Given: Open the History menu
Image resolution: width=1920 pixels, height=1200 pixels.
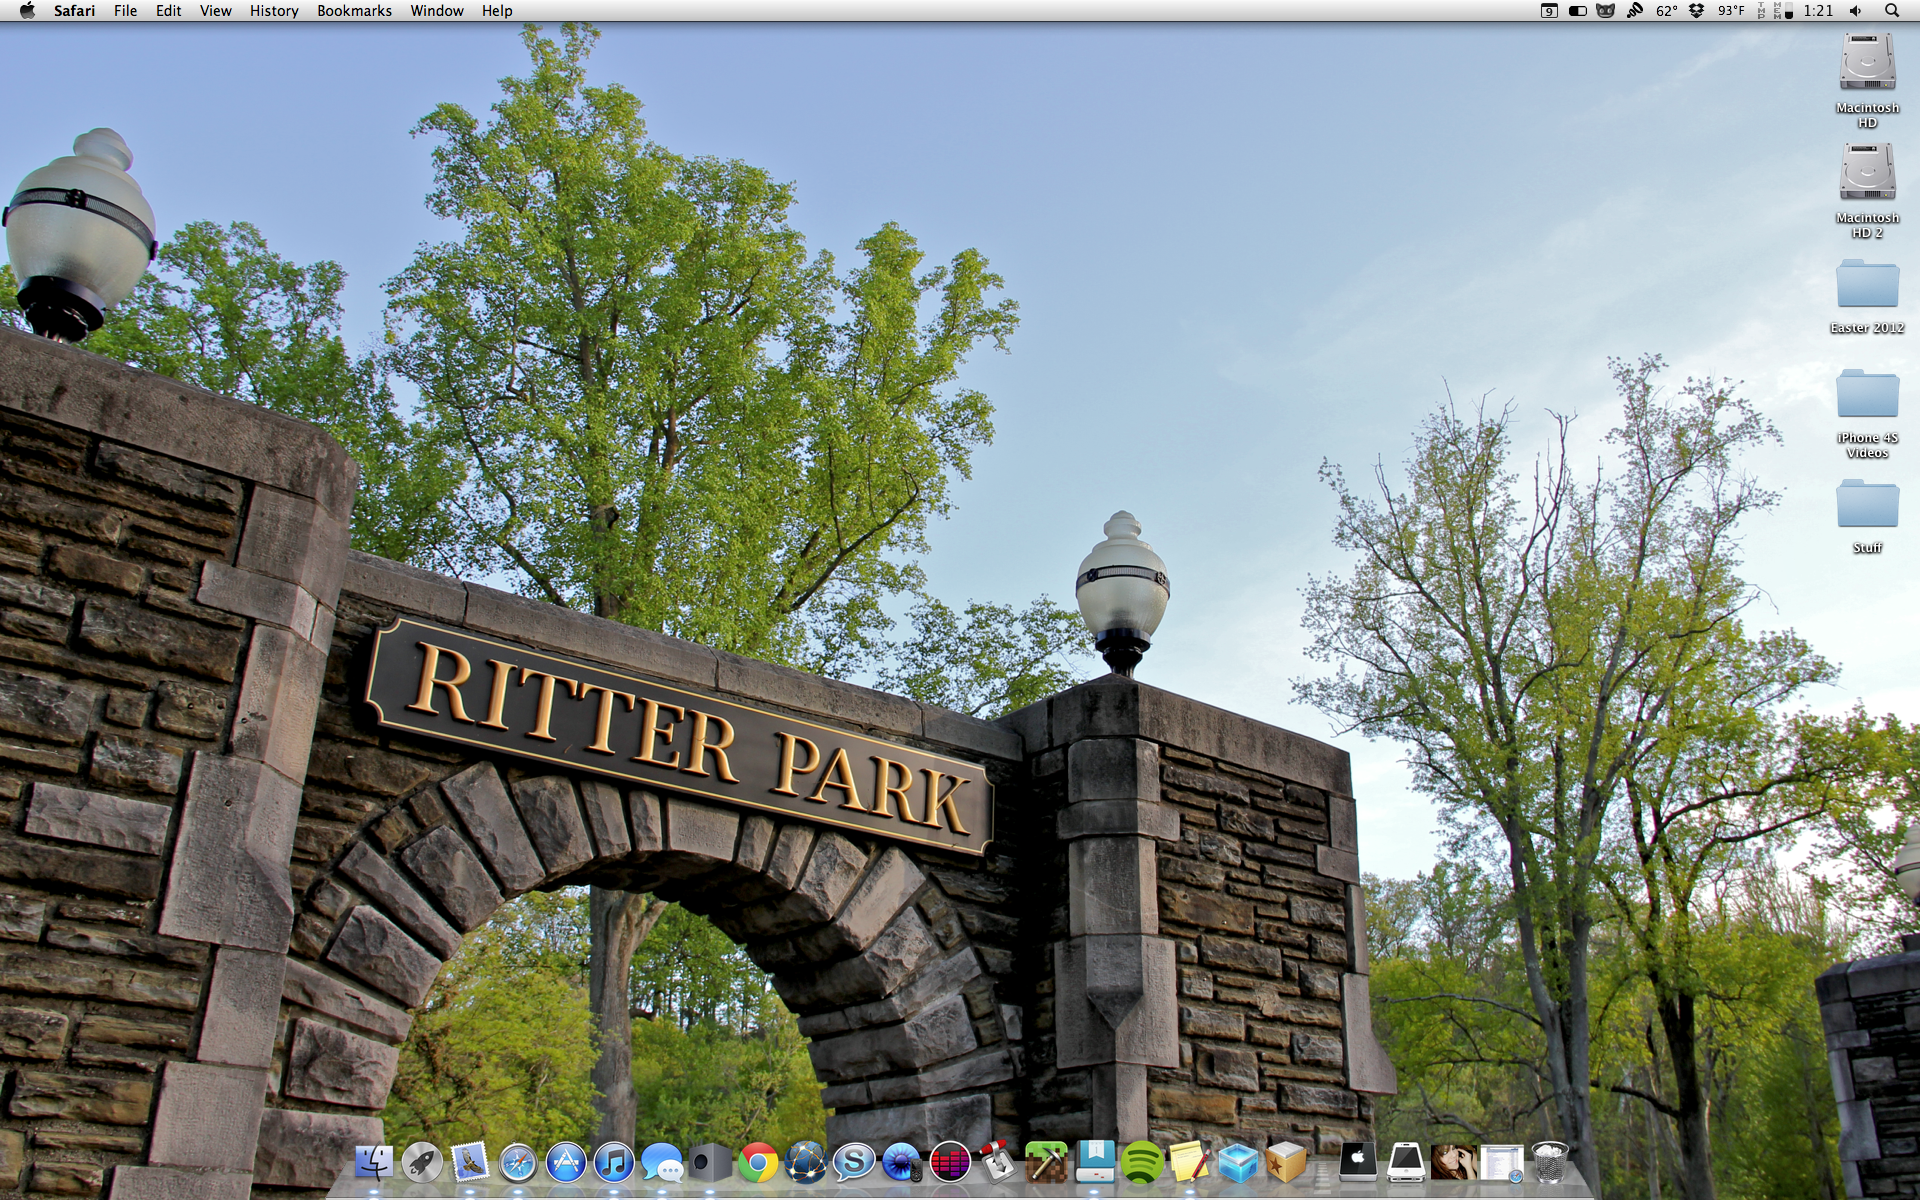Looking at the screenshot, I should click(x=274, y=11).
